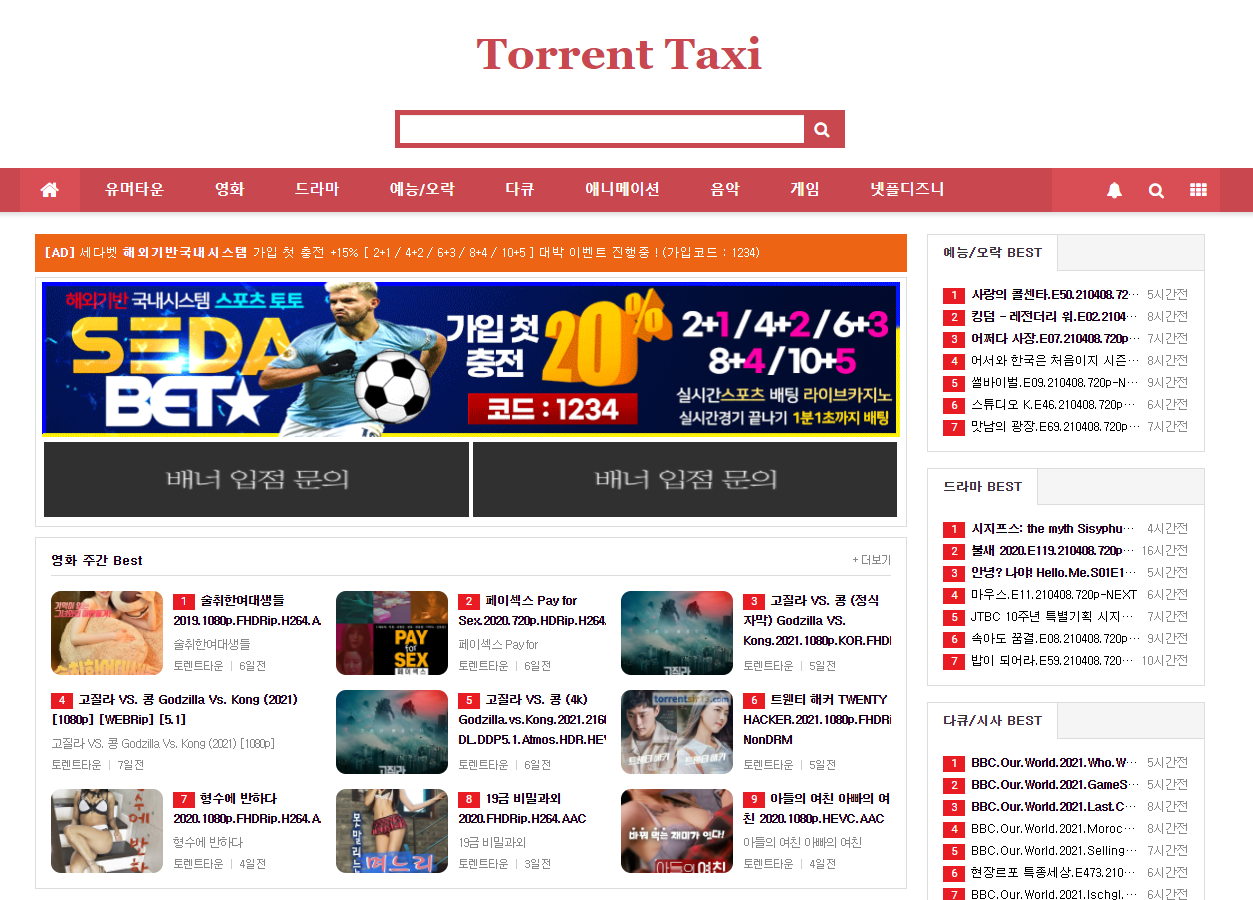
Task: Open 현장르포 특종세상.E473 entry
Action: click(1054, 873)
